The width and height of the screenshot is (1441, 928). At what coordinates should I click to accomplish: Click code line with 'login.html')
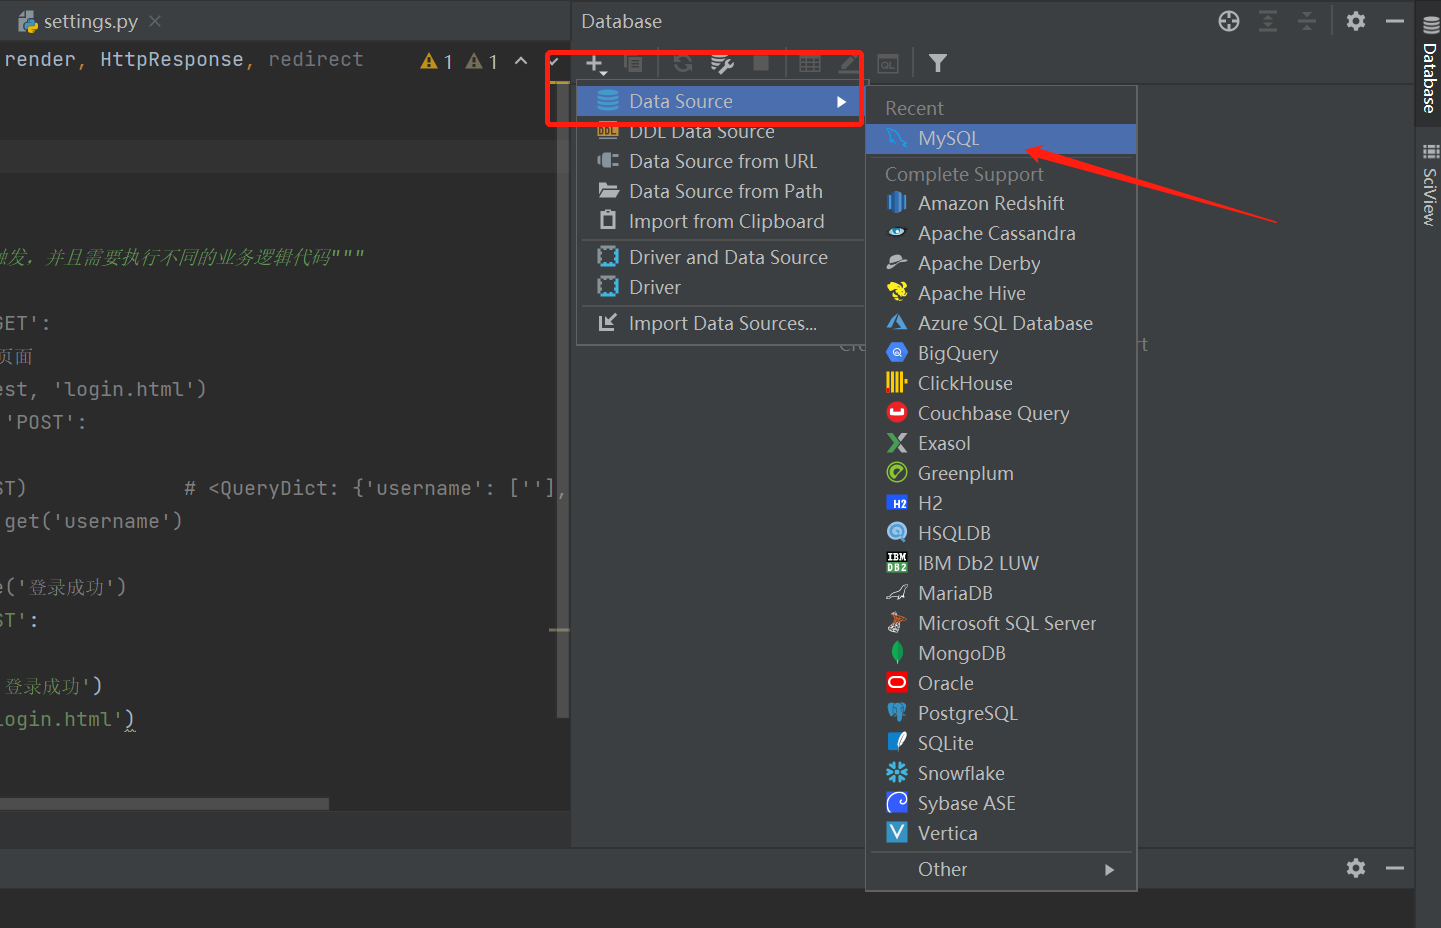point(104,389)
